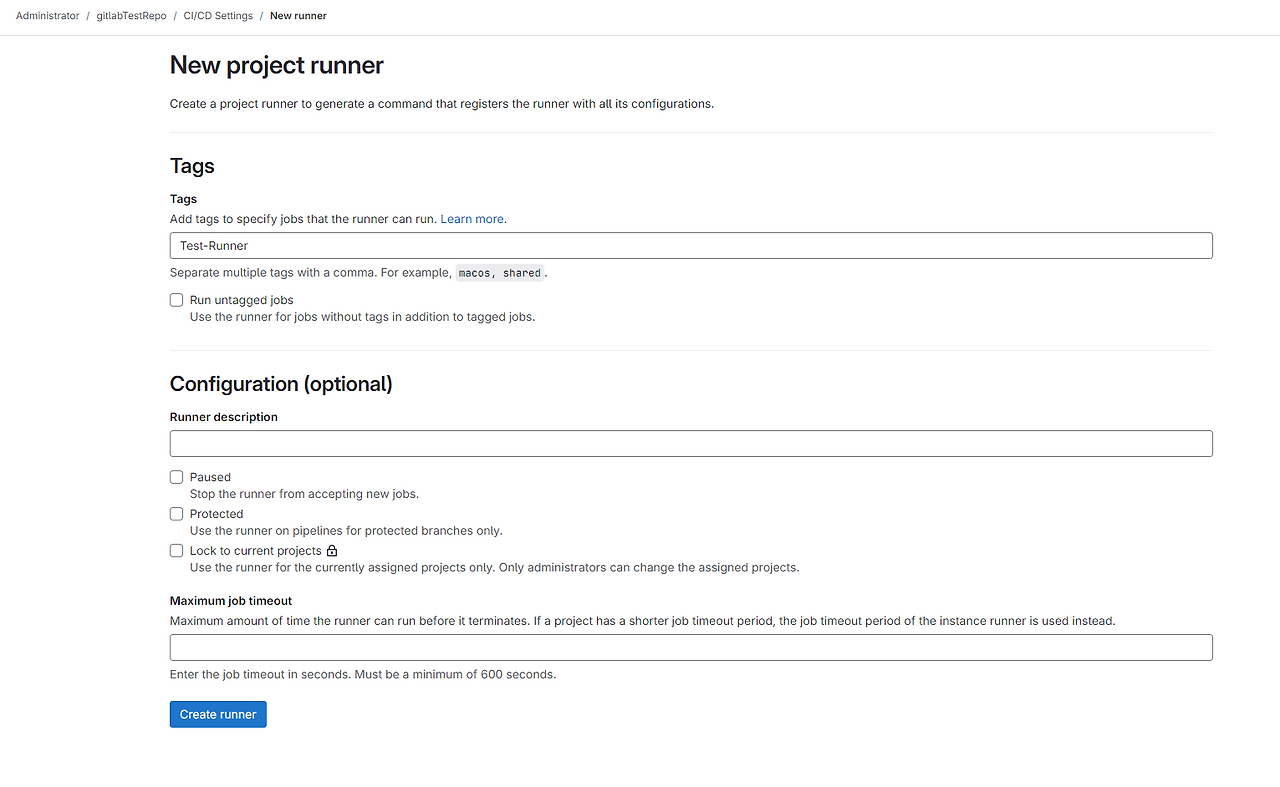Open the Learn more link about tags
This screenshot has width=1280, height=787.
[471, 218]
